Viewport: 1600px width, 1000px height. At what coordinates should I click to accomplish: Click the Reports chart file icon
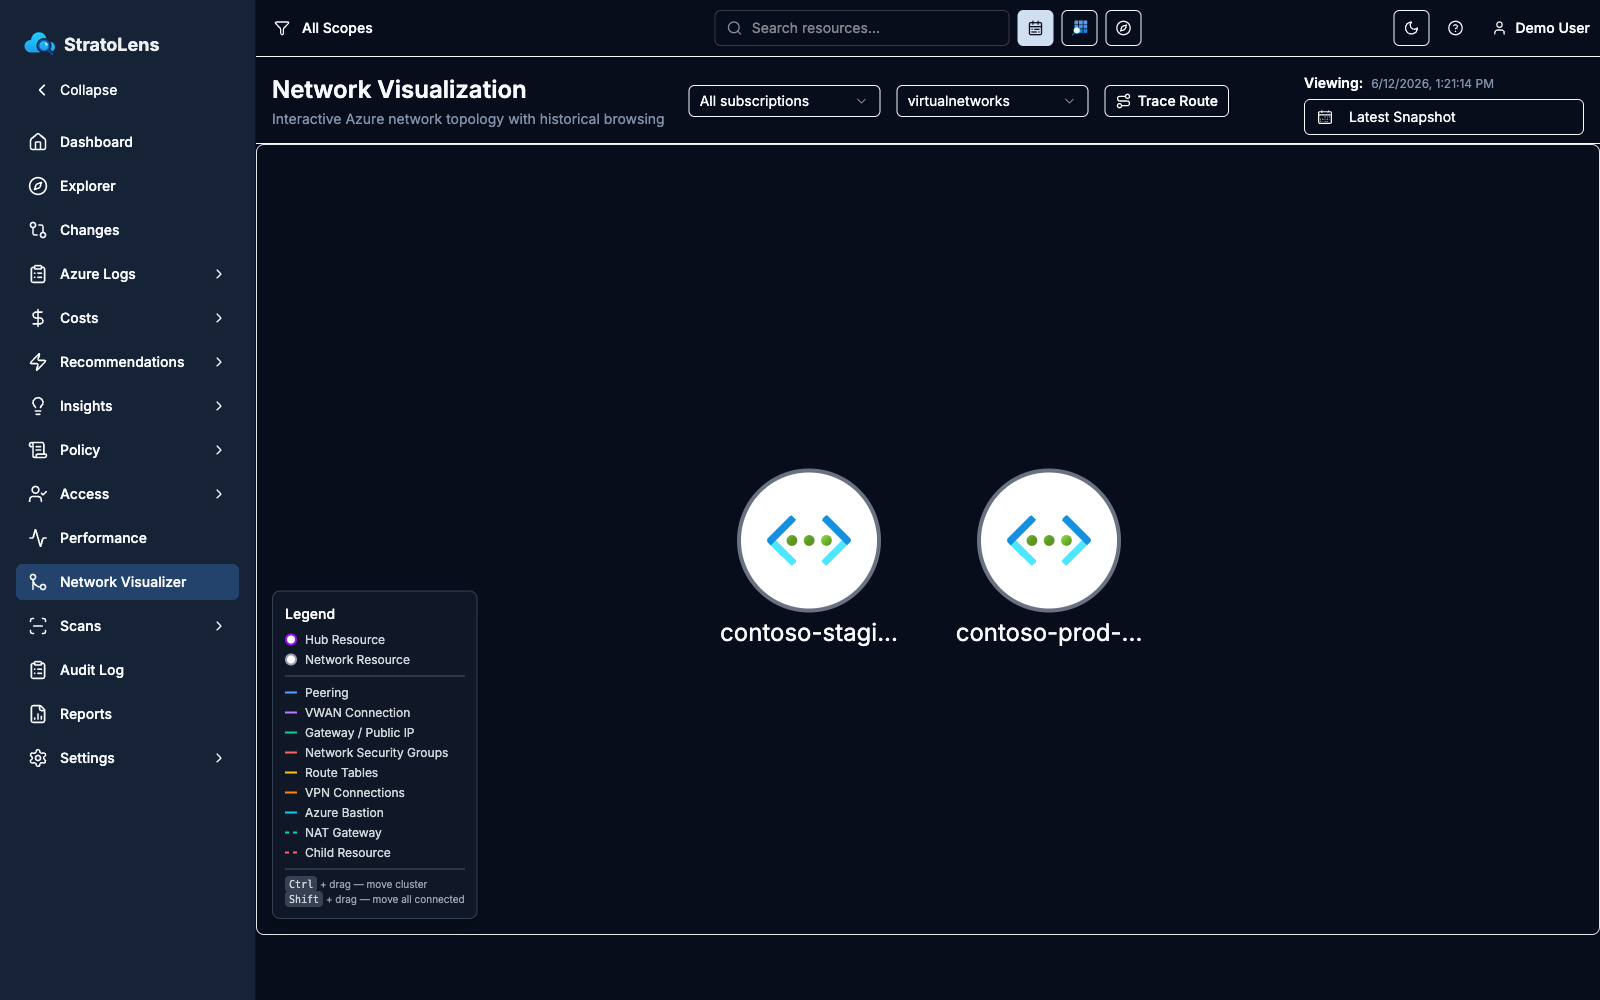pos(38,714)
